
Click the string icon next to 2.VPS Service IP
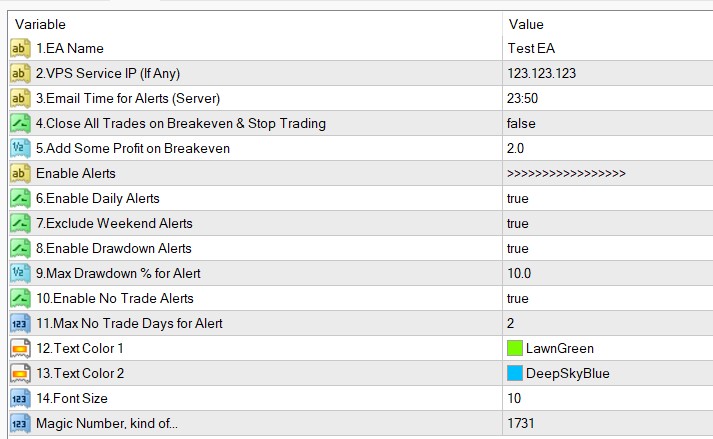(x=20, y=73)
